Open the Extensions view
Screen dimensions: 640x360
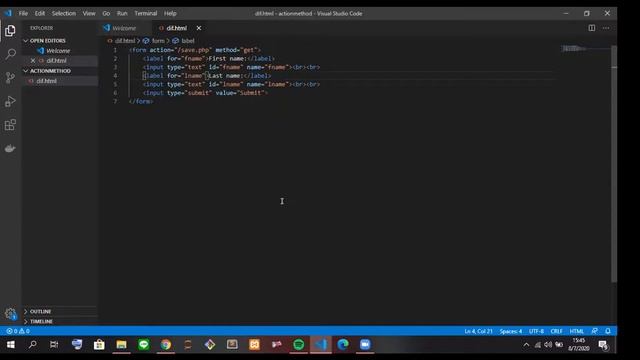(x=10, y=125)
